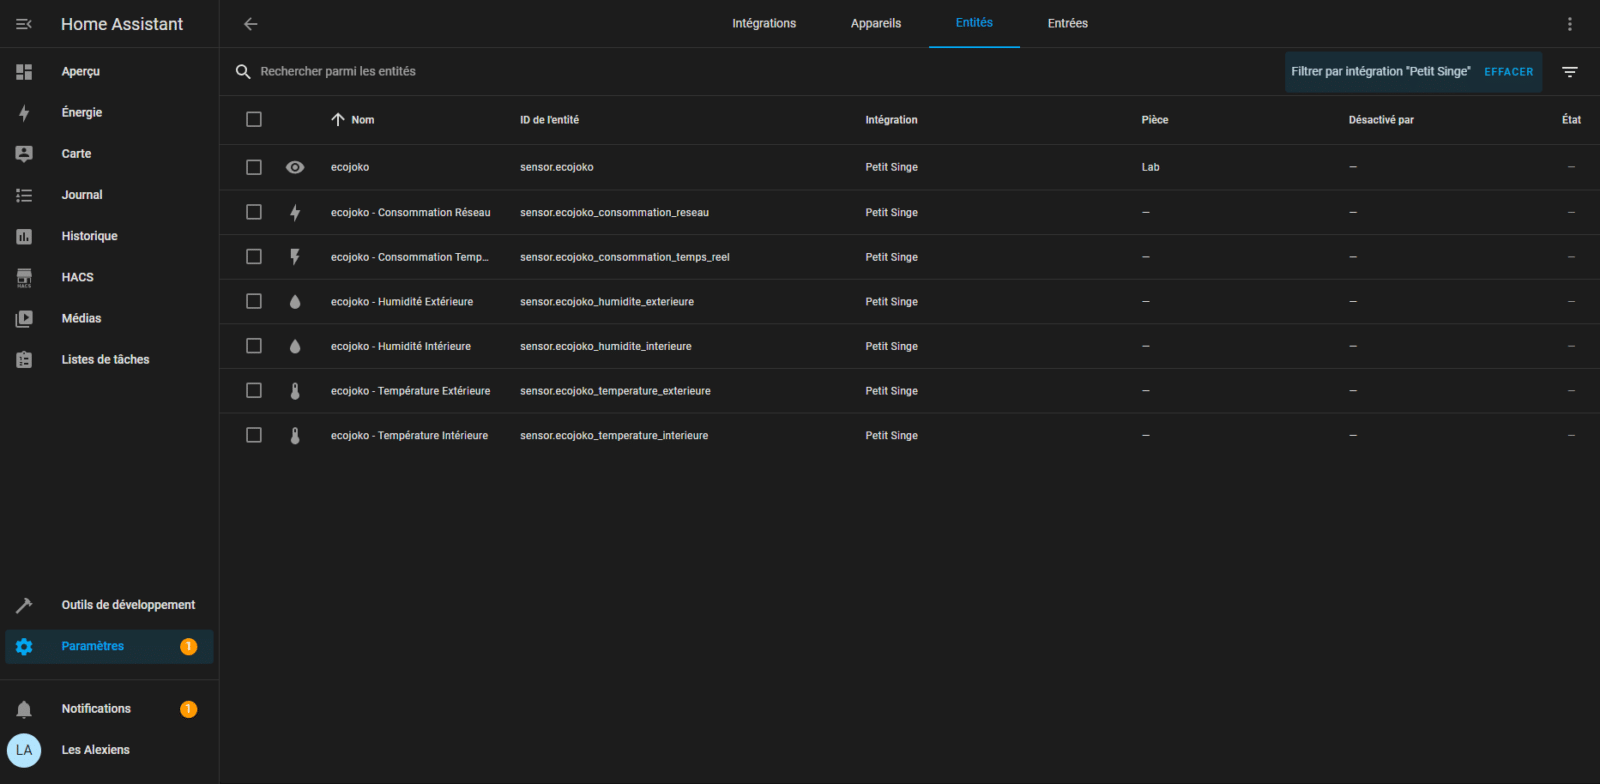The image size is (1600, 784).
Task: Open the Énergie panel
Action: pos(81,113)
